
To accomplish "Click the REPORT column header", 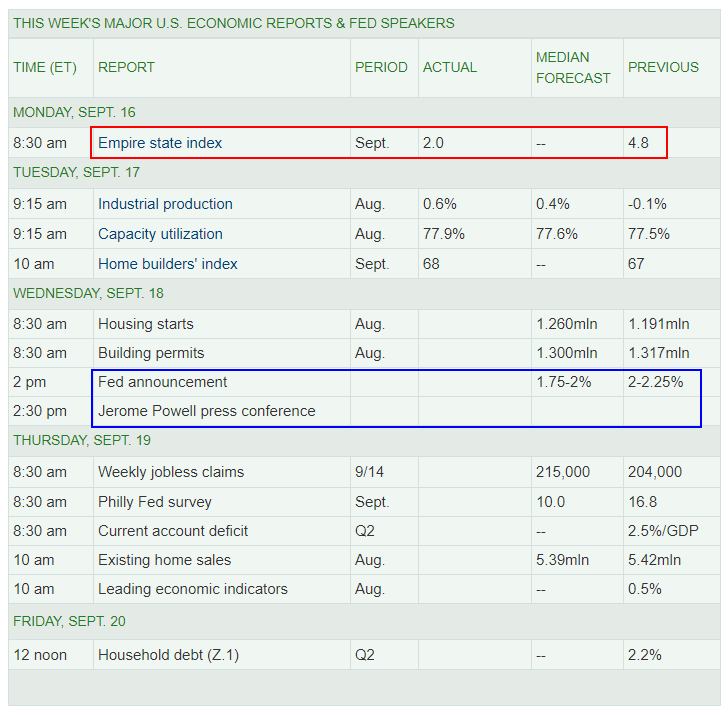I will pos(126,67).
